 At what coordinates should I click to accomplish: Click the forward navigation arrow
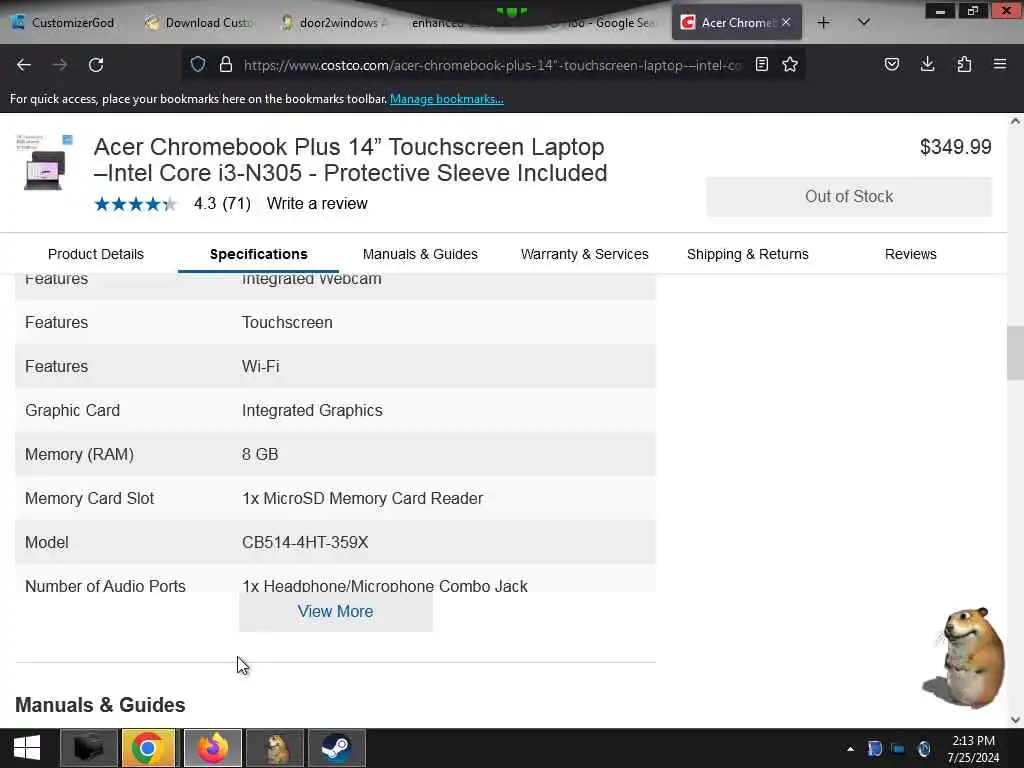click(x=60, y=65)
